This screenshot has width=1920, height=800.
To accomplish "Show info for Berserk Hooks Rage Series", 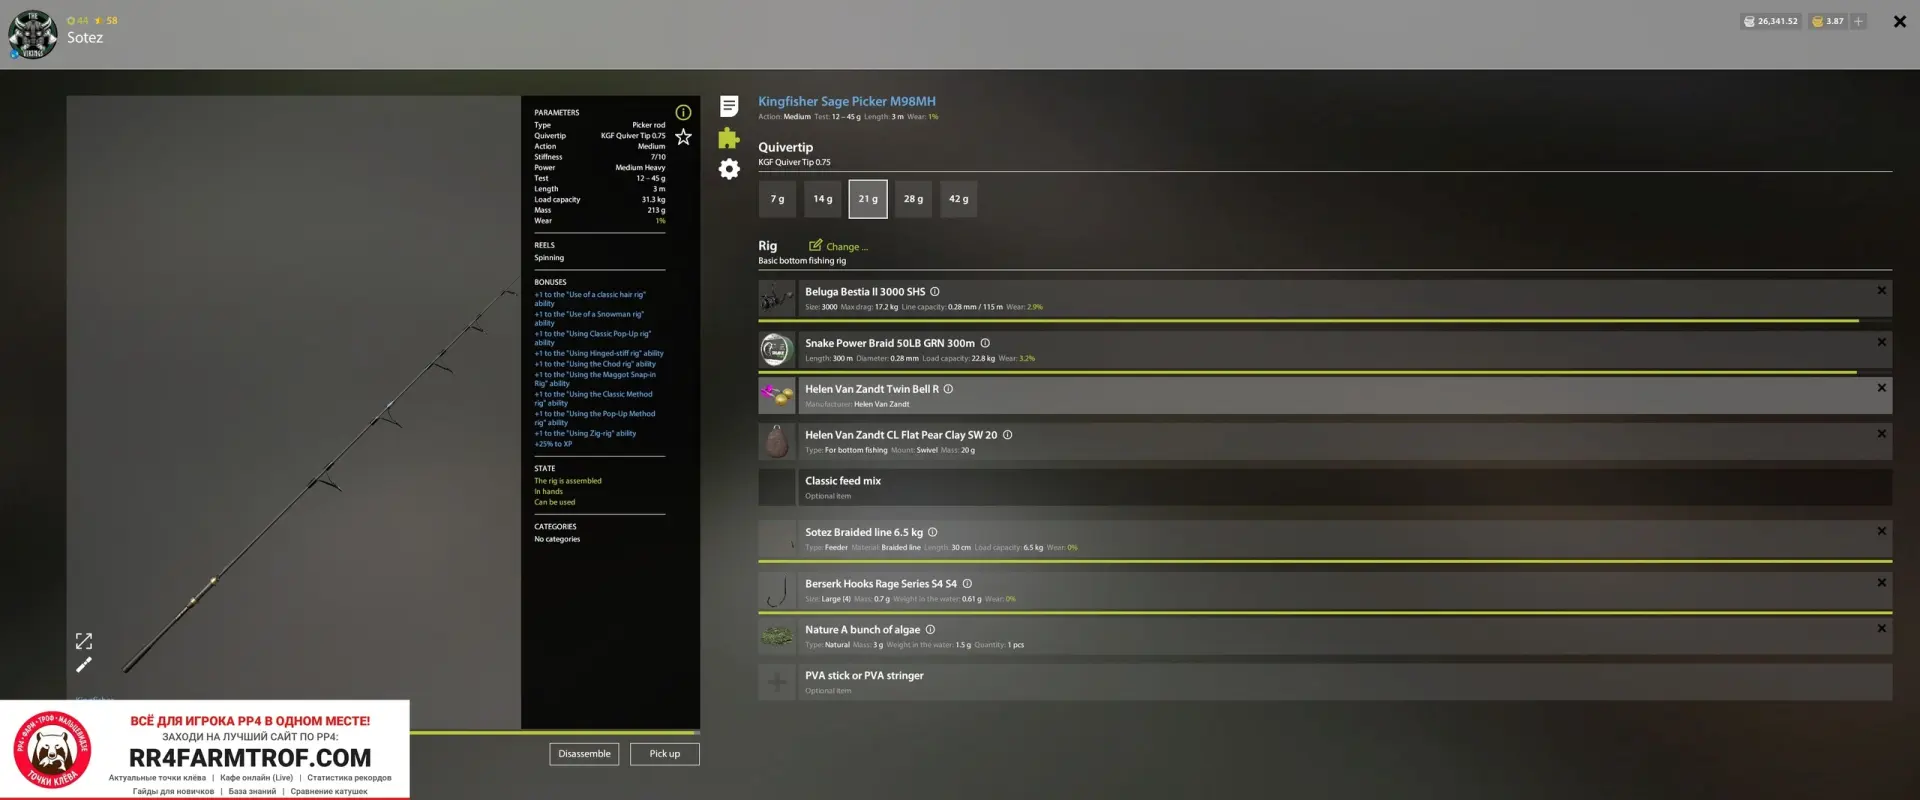I will pos(967,584).
